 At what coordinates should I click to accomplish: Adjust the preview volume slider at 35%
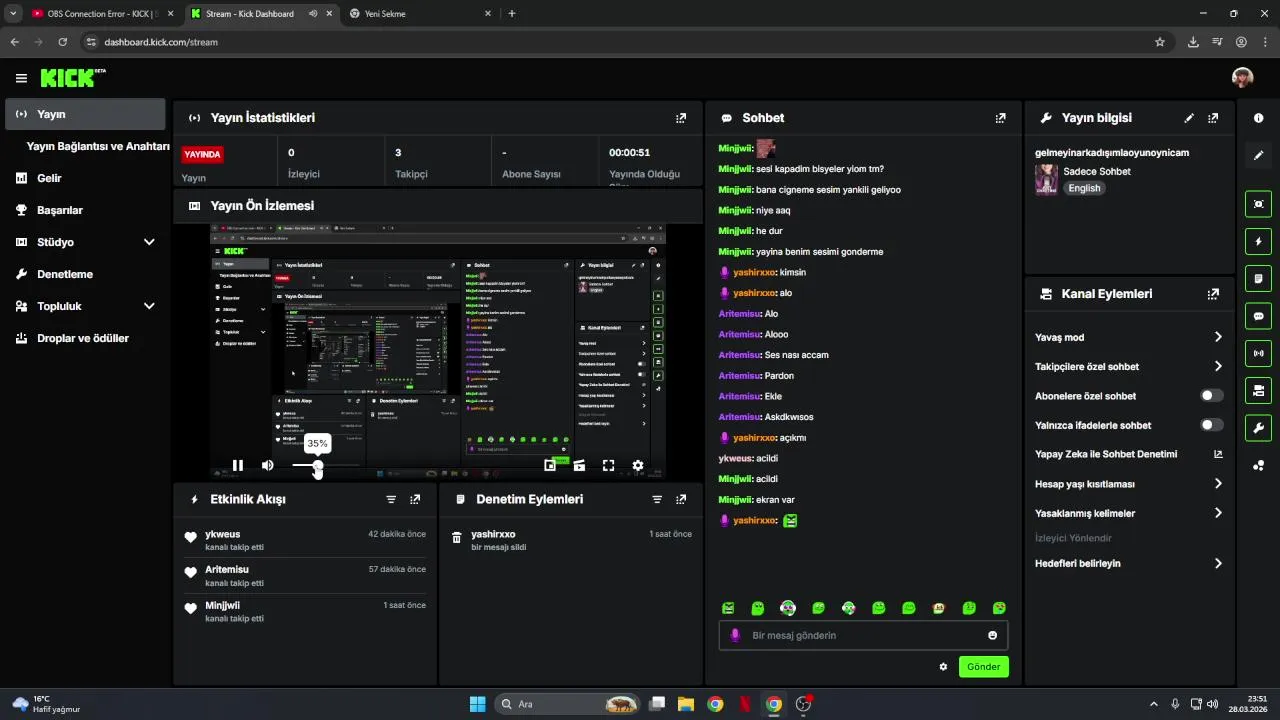pyautogui.click(x=318, y=465)
